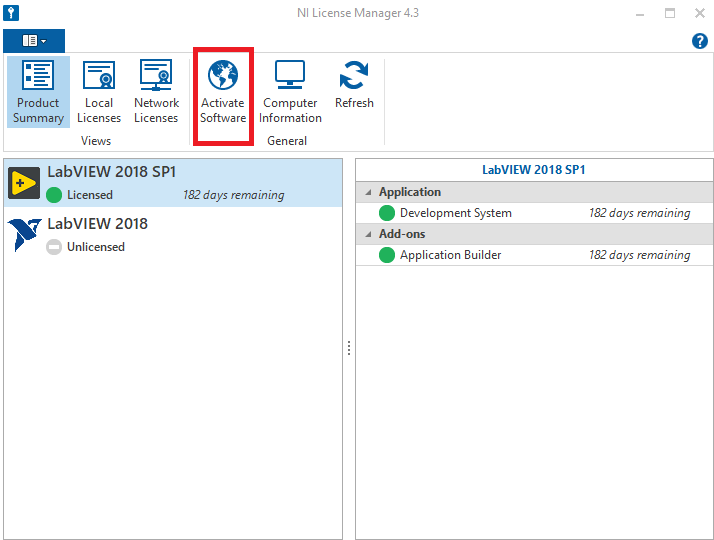Close the NI License Manager window
This screenshot has height=540, width=714.
tap(700, 13)
